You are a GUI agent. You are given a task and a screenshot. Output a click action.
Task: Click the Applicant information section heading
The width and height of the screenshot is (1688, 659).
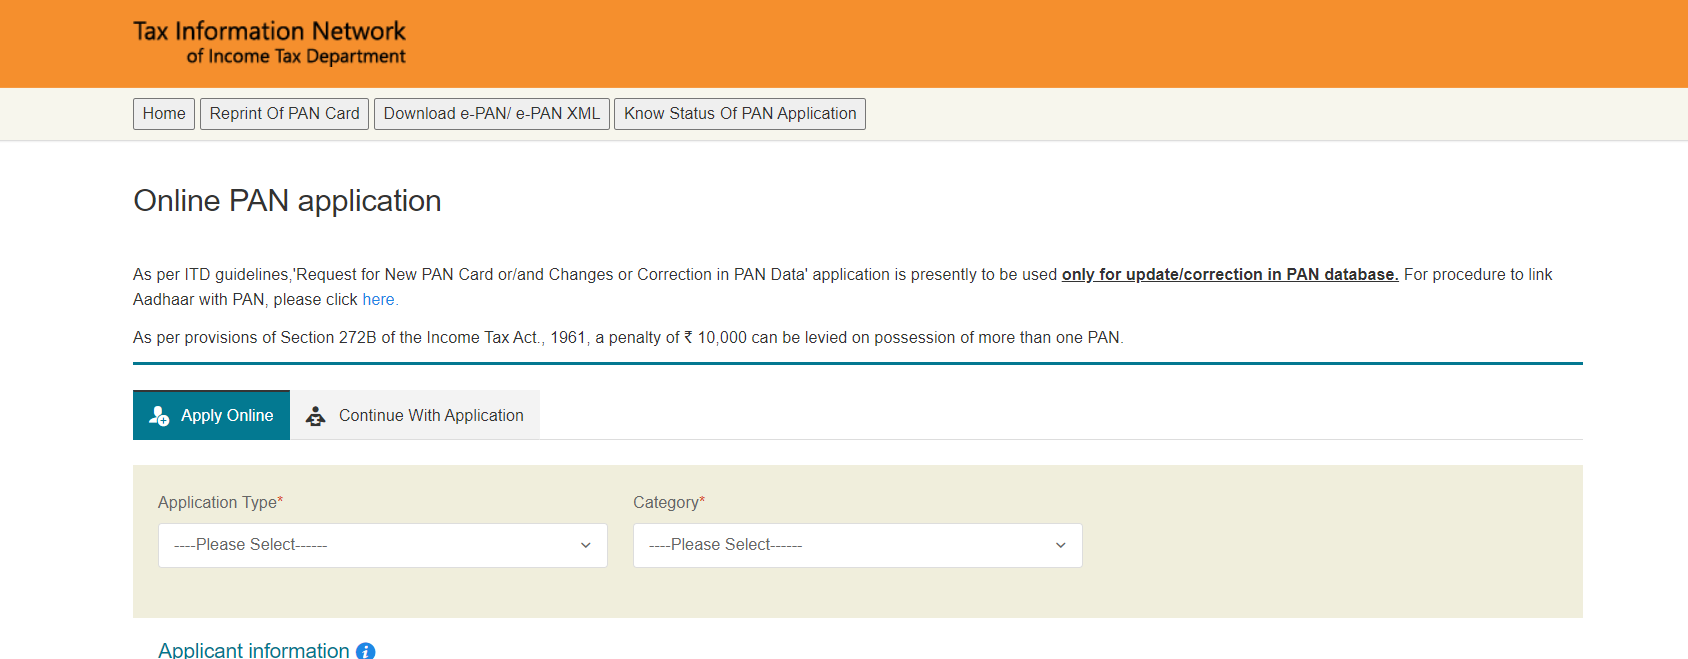254,650
